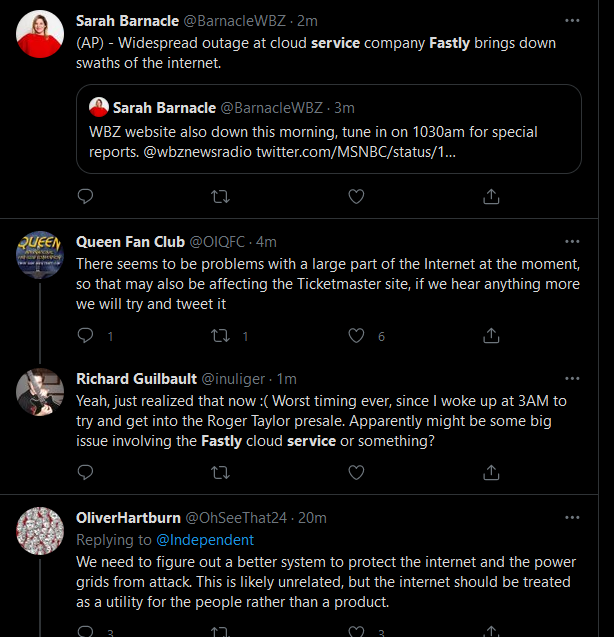This screenshot has height=637, width=614.
Task: Like Richard Guilbault's Roger Taylor presale tweet
Action: [356, 472]
